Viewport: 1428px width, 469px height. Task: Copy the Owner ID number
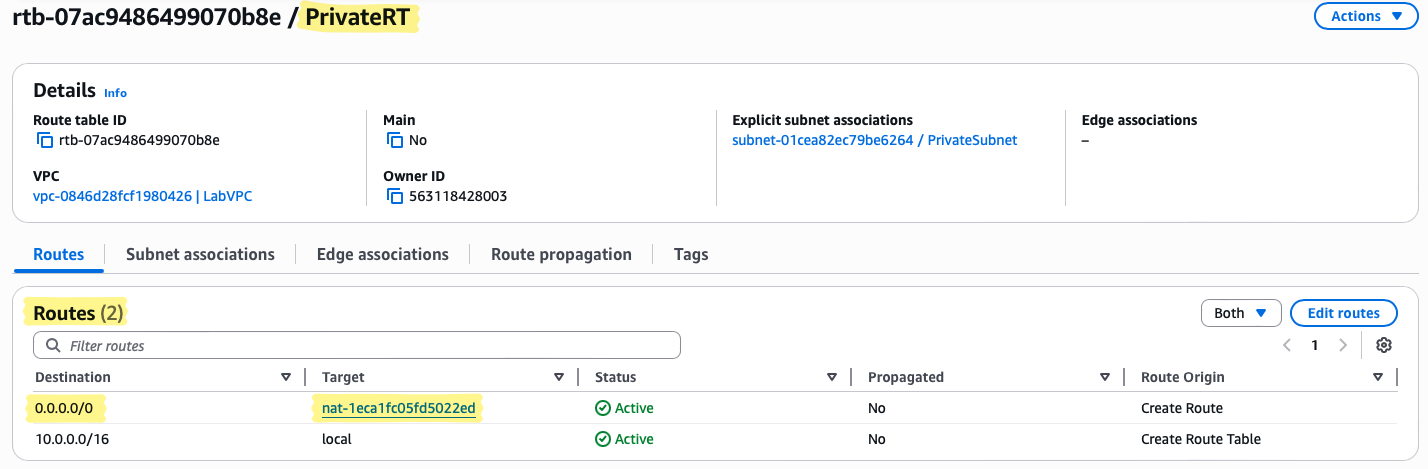point(395,196)
